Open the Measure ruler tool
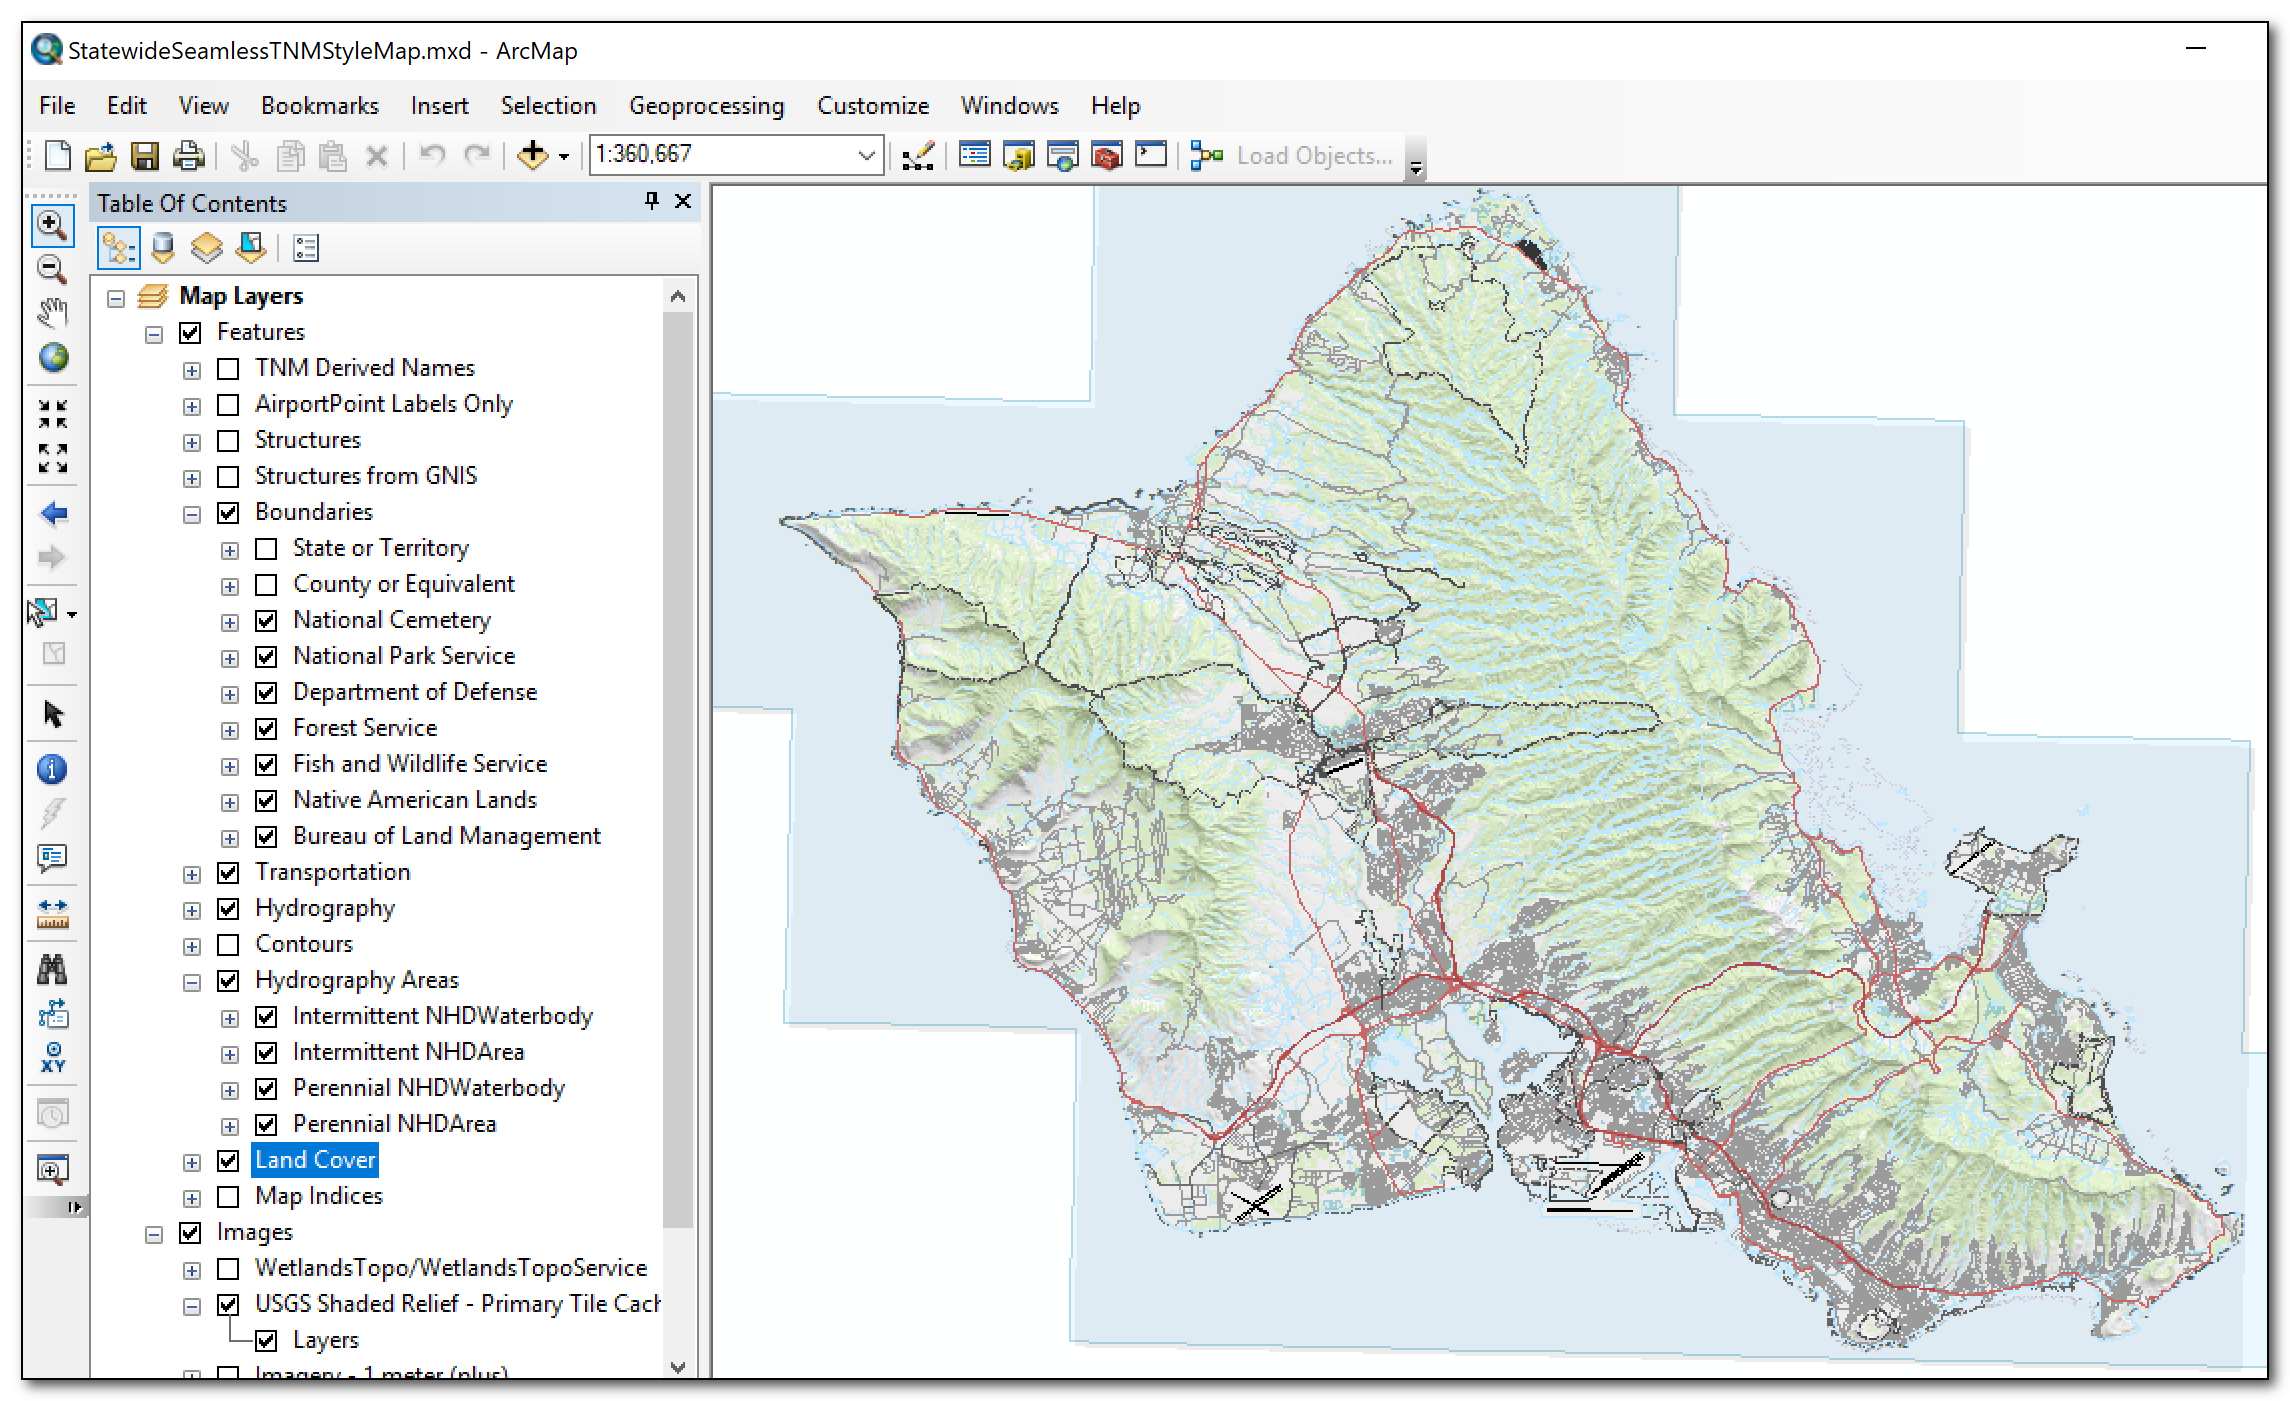The image size is (2290, 1401). [52, 913]
